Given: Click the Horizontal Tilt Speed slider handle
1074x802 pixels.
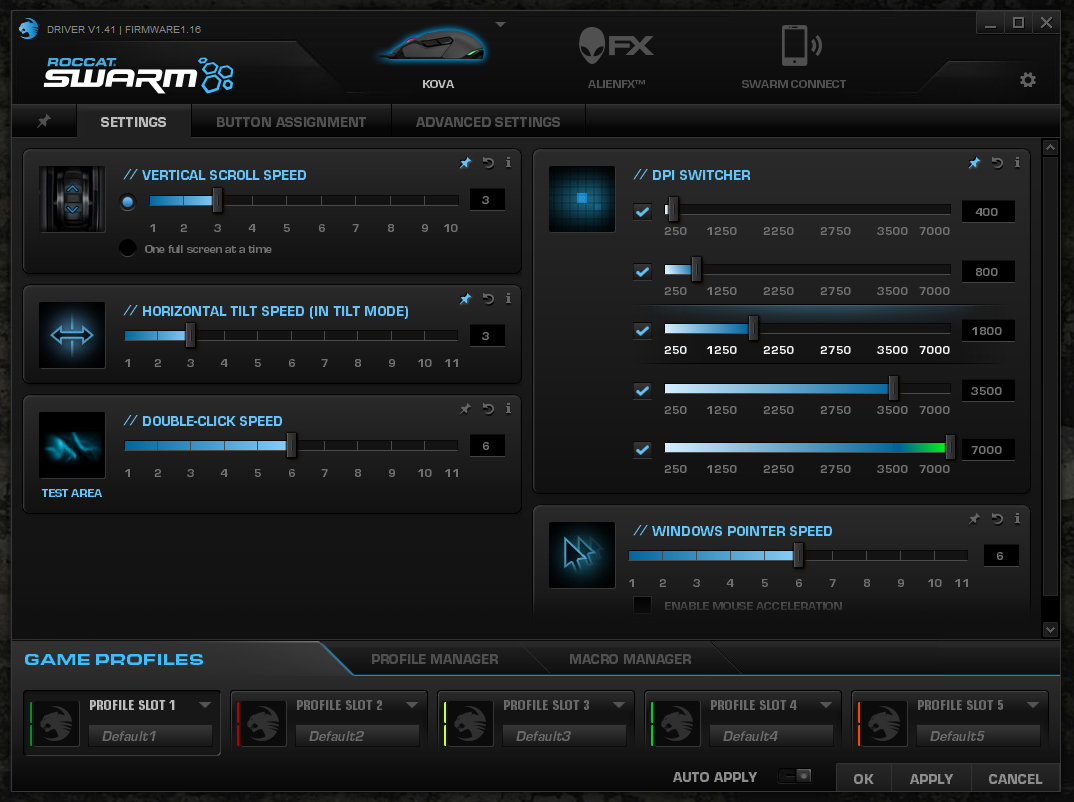Looking at the screenshot, I should click(190, 336).
